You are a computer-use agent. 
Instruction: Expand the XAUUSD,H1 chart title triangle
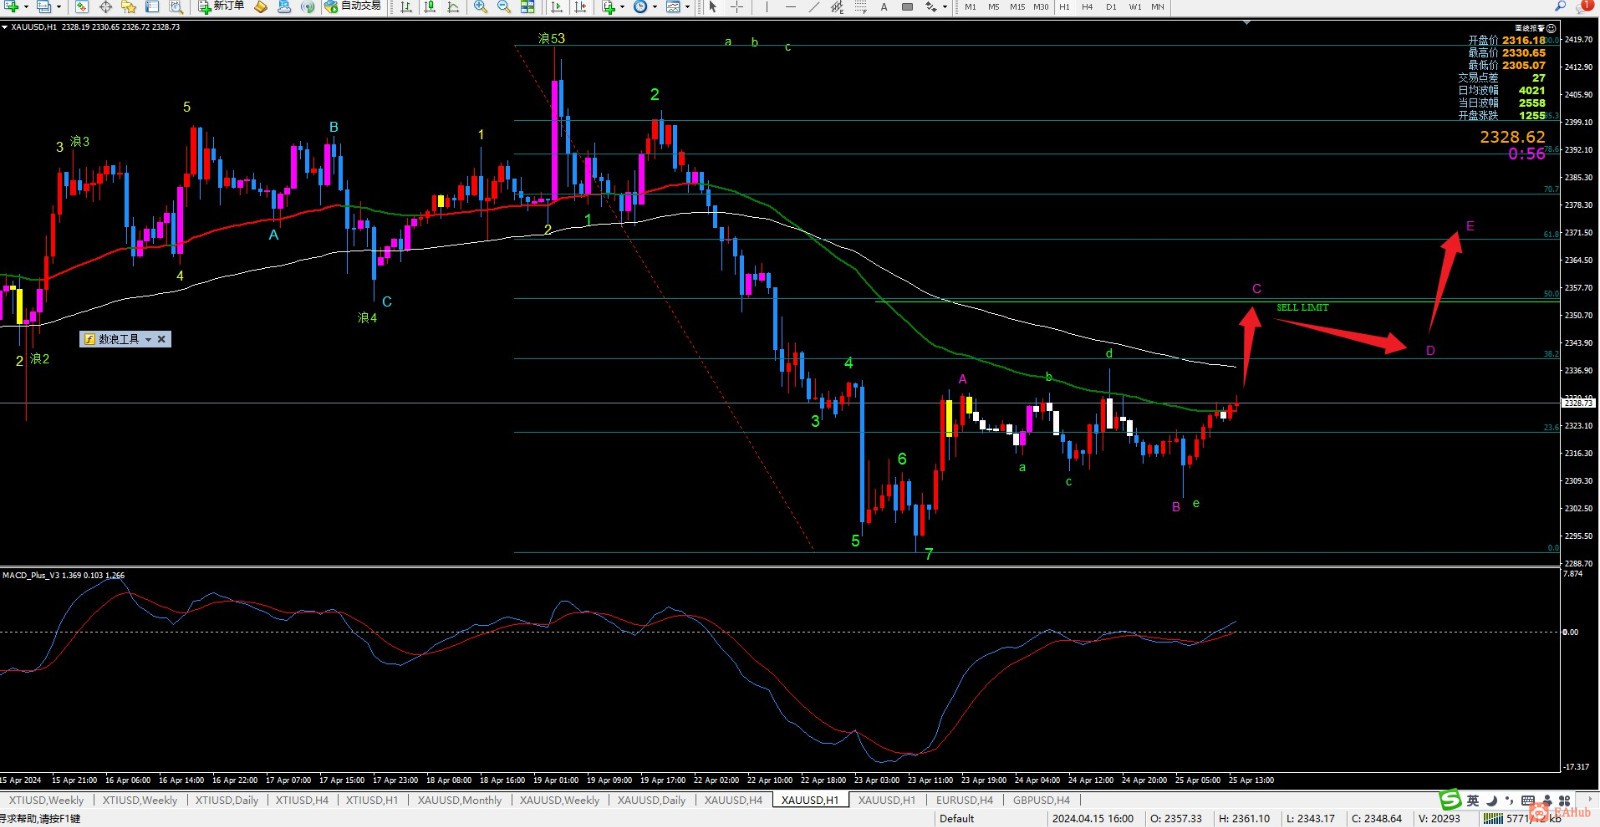point(5,27)
